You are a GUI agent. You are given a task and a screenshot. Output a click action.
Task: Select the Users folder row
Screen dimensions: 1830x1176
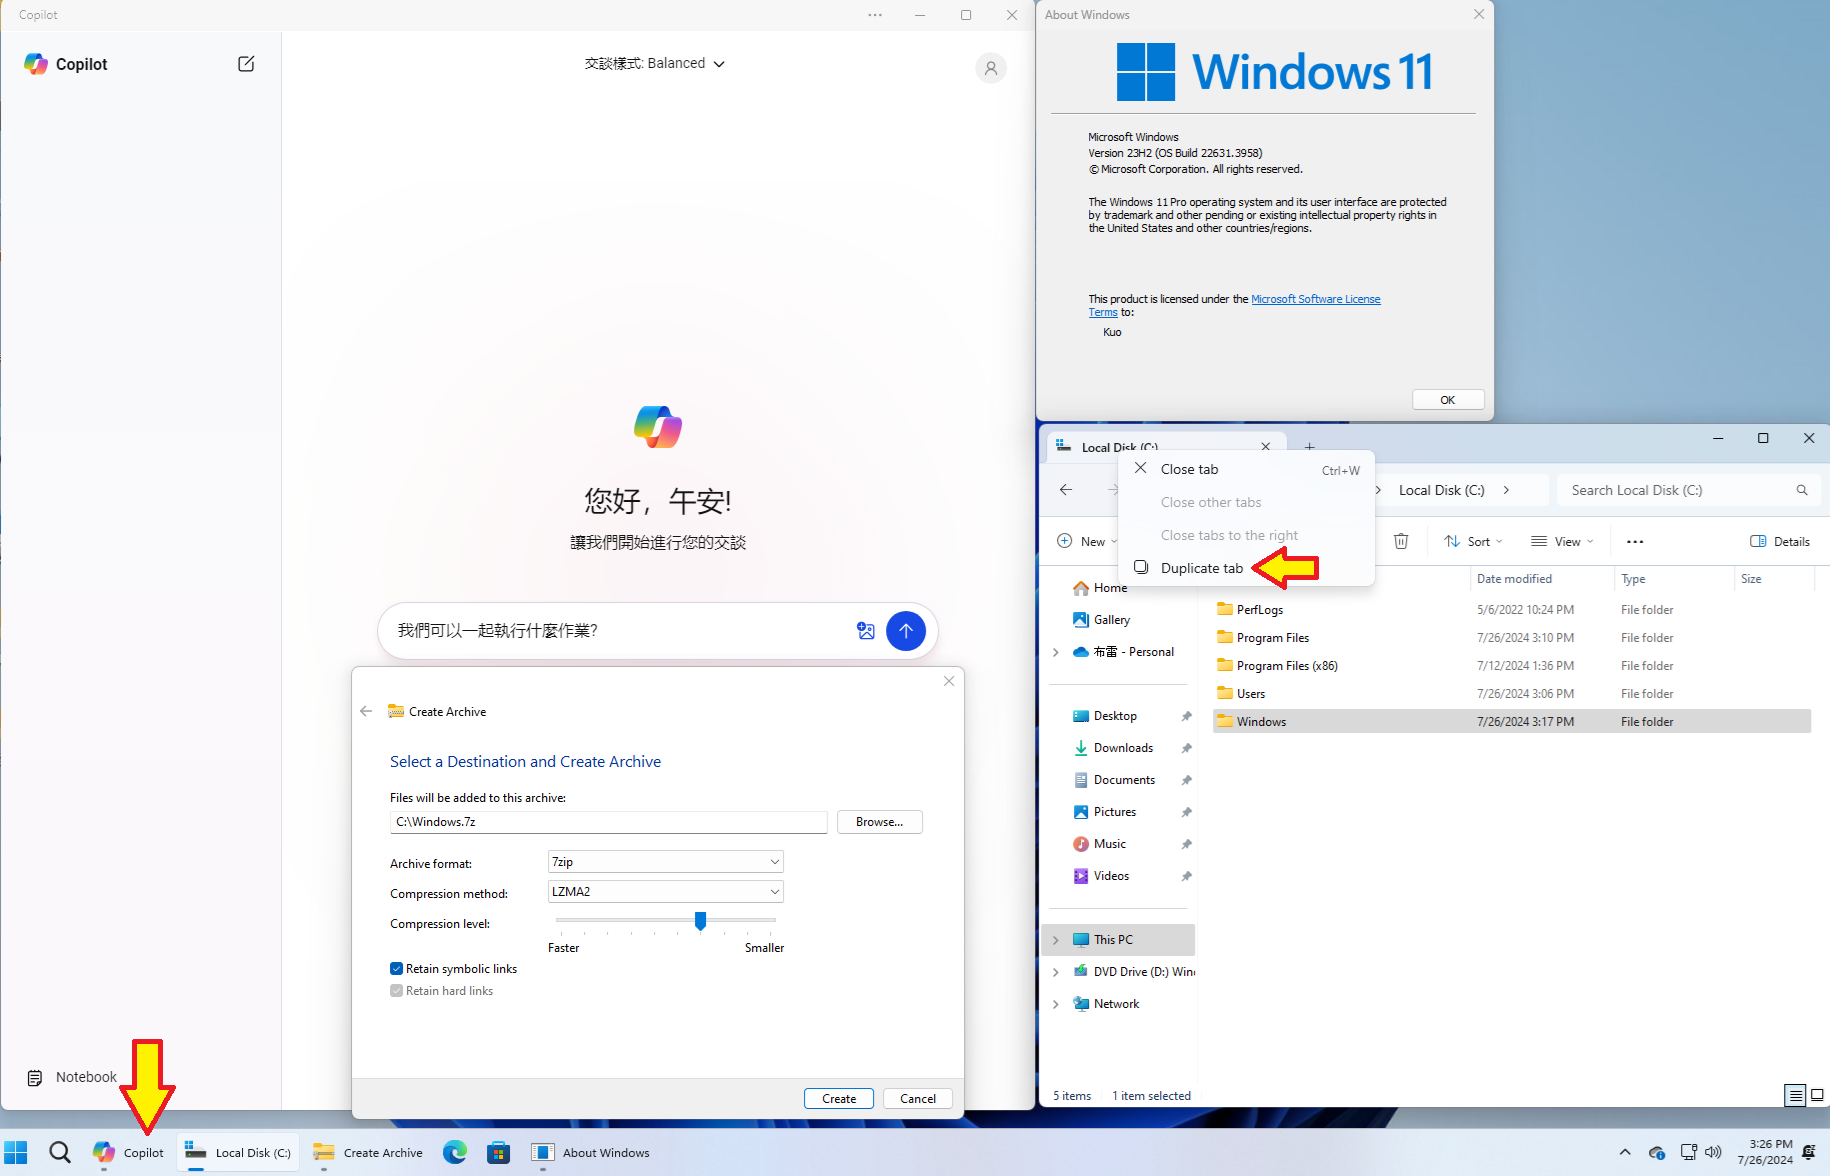coord(1512,694)
